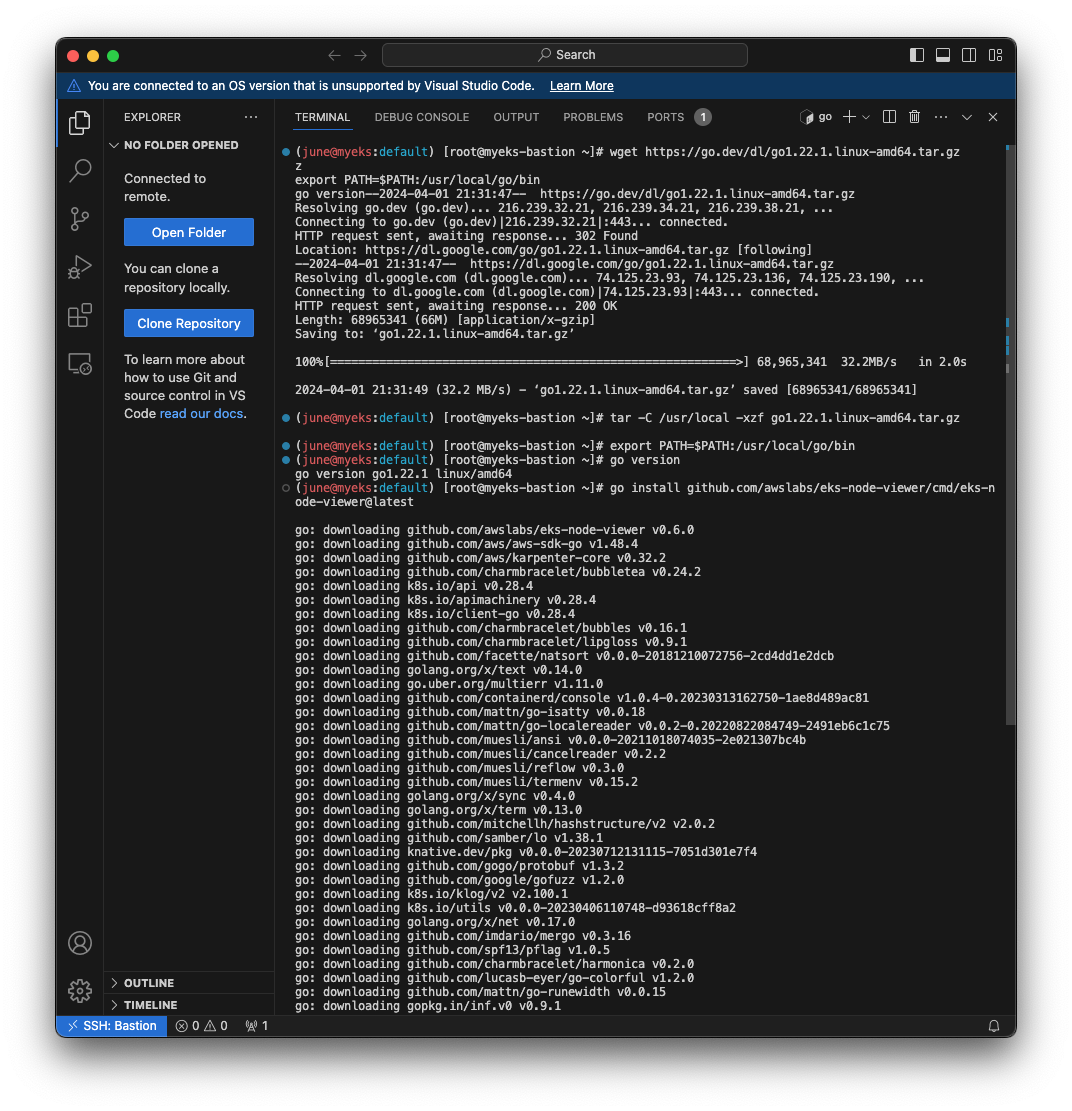This screenshot has width=1072, height=1111.
Task: Click the 'Connected to remote.' text
Action: click(x=165, y=188)
